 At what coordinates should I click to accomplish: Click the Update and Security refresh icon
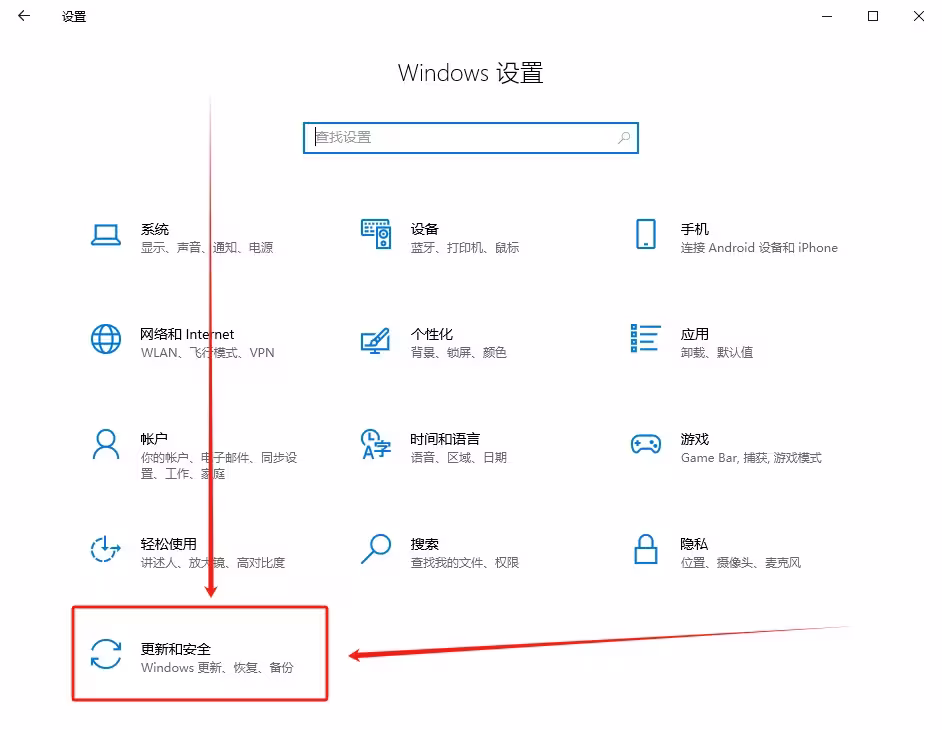click(106, 654)
